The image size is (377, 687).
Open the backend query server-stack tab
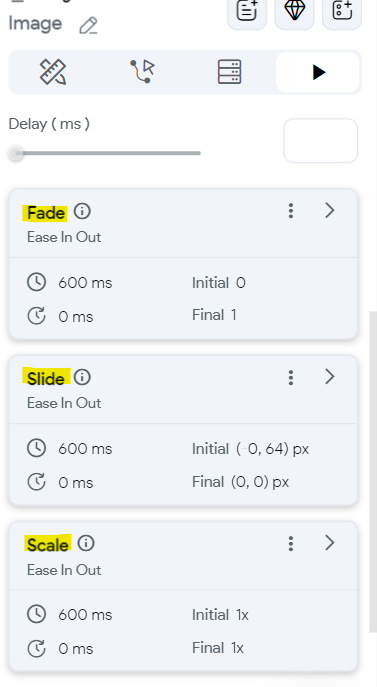click(x=230, y=72)
